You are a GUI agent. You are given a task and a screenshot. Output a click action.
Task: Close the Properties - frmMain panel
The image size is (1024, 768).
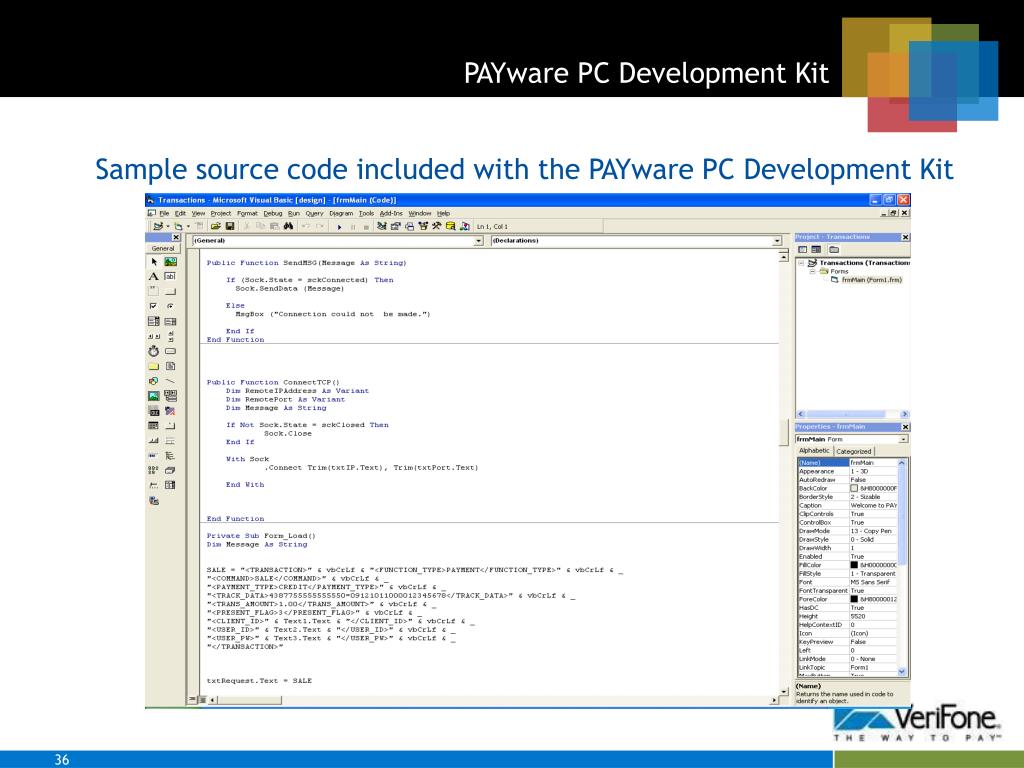[905, 426]
